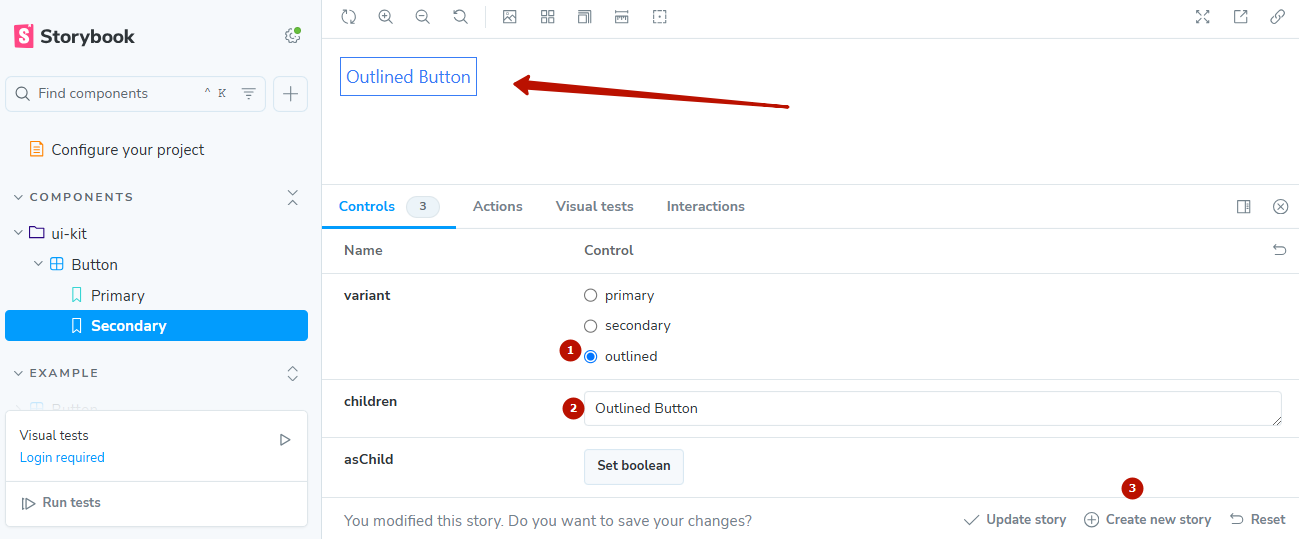Select the primary variant radio
The image size is (1299, 539).
coord(590,295)
